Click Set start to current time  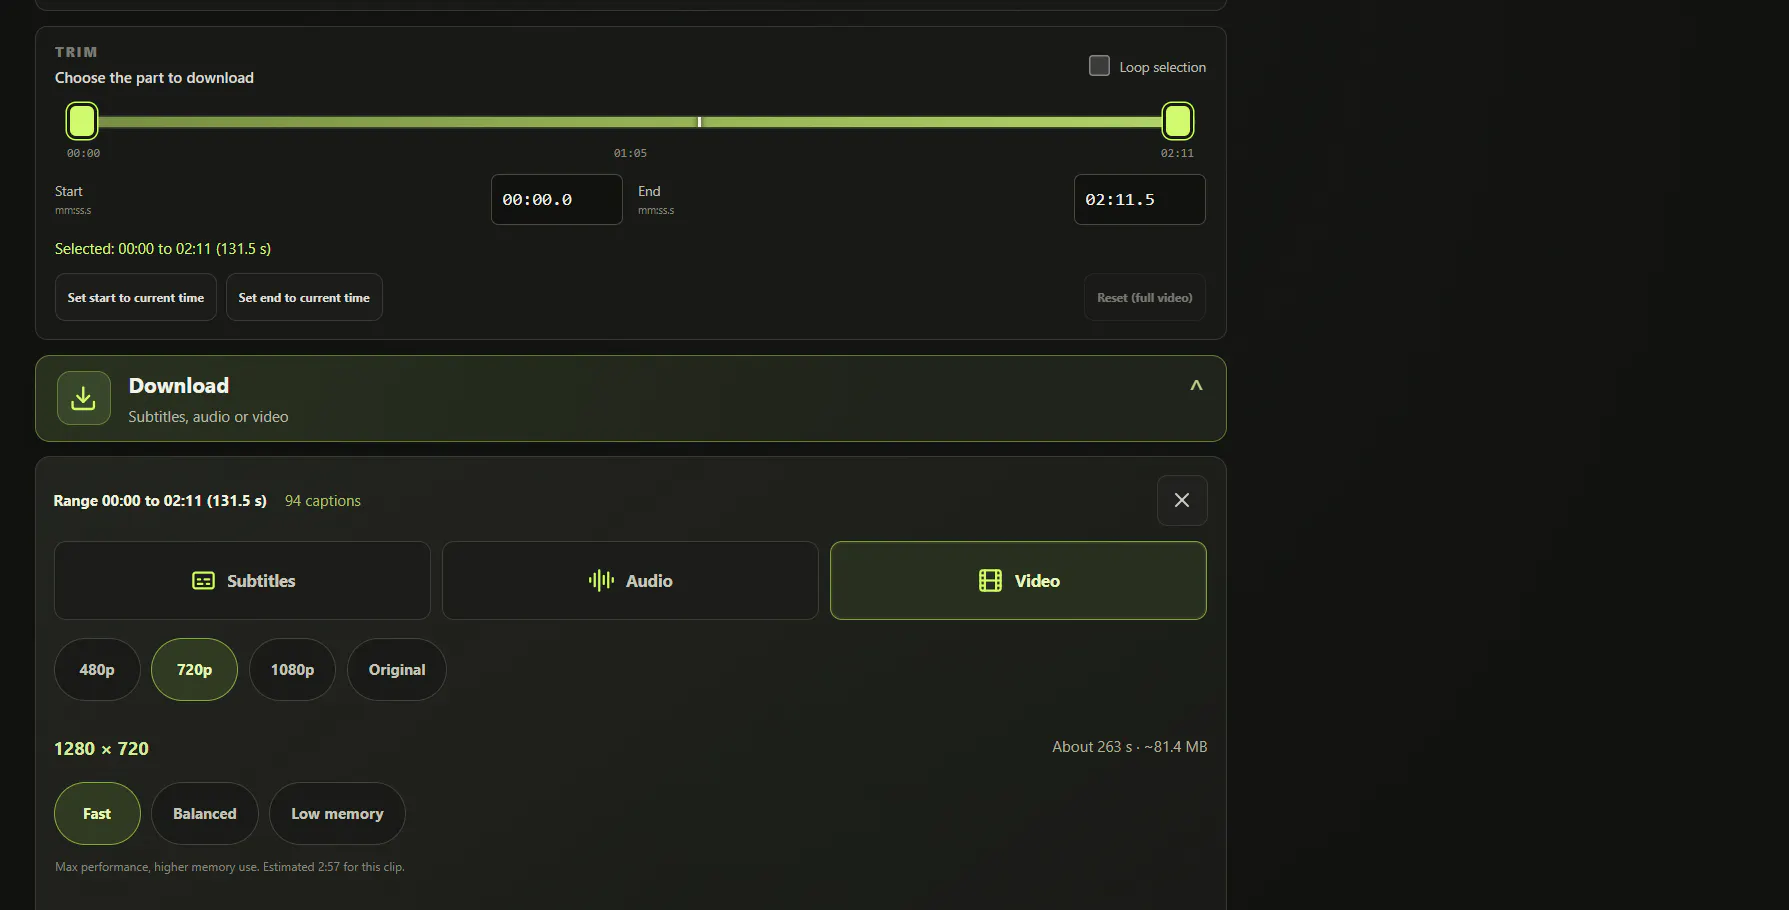tap(136, 297)
